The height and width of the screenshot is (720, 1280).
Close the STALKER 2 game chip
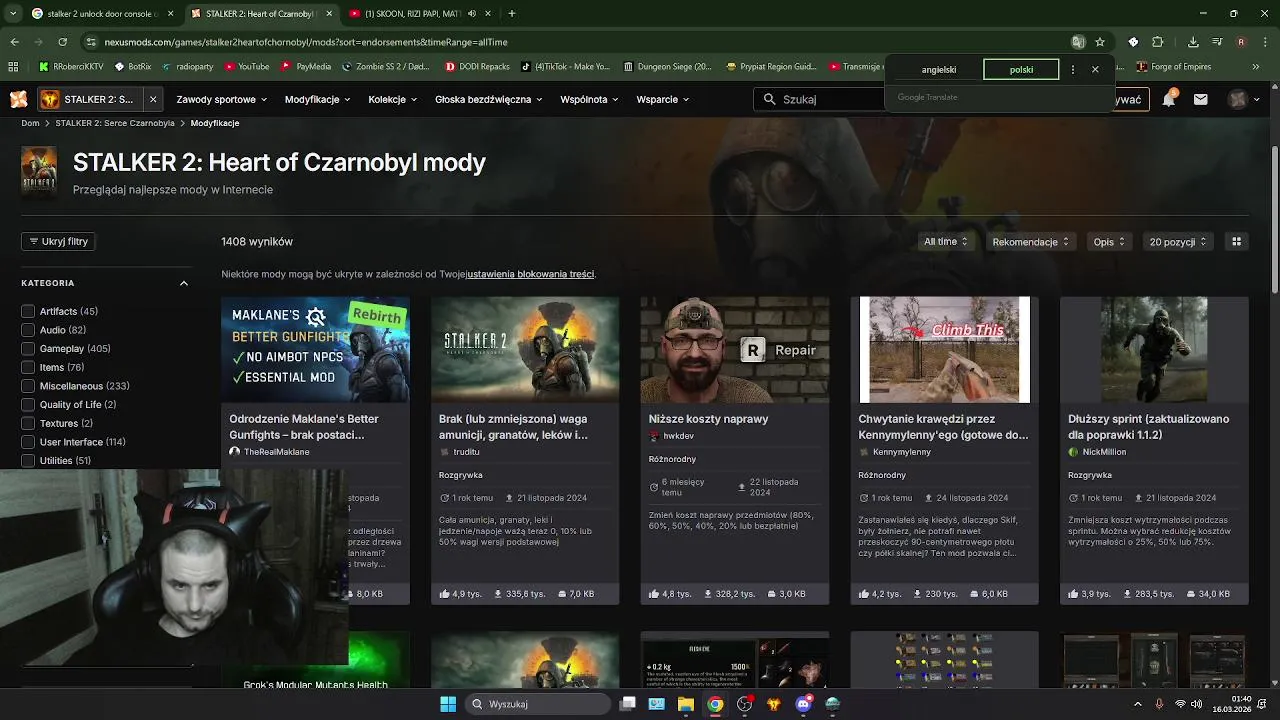coord(153,99)
